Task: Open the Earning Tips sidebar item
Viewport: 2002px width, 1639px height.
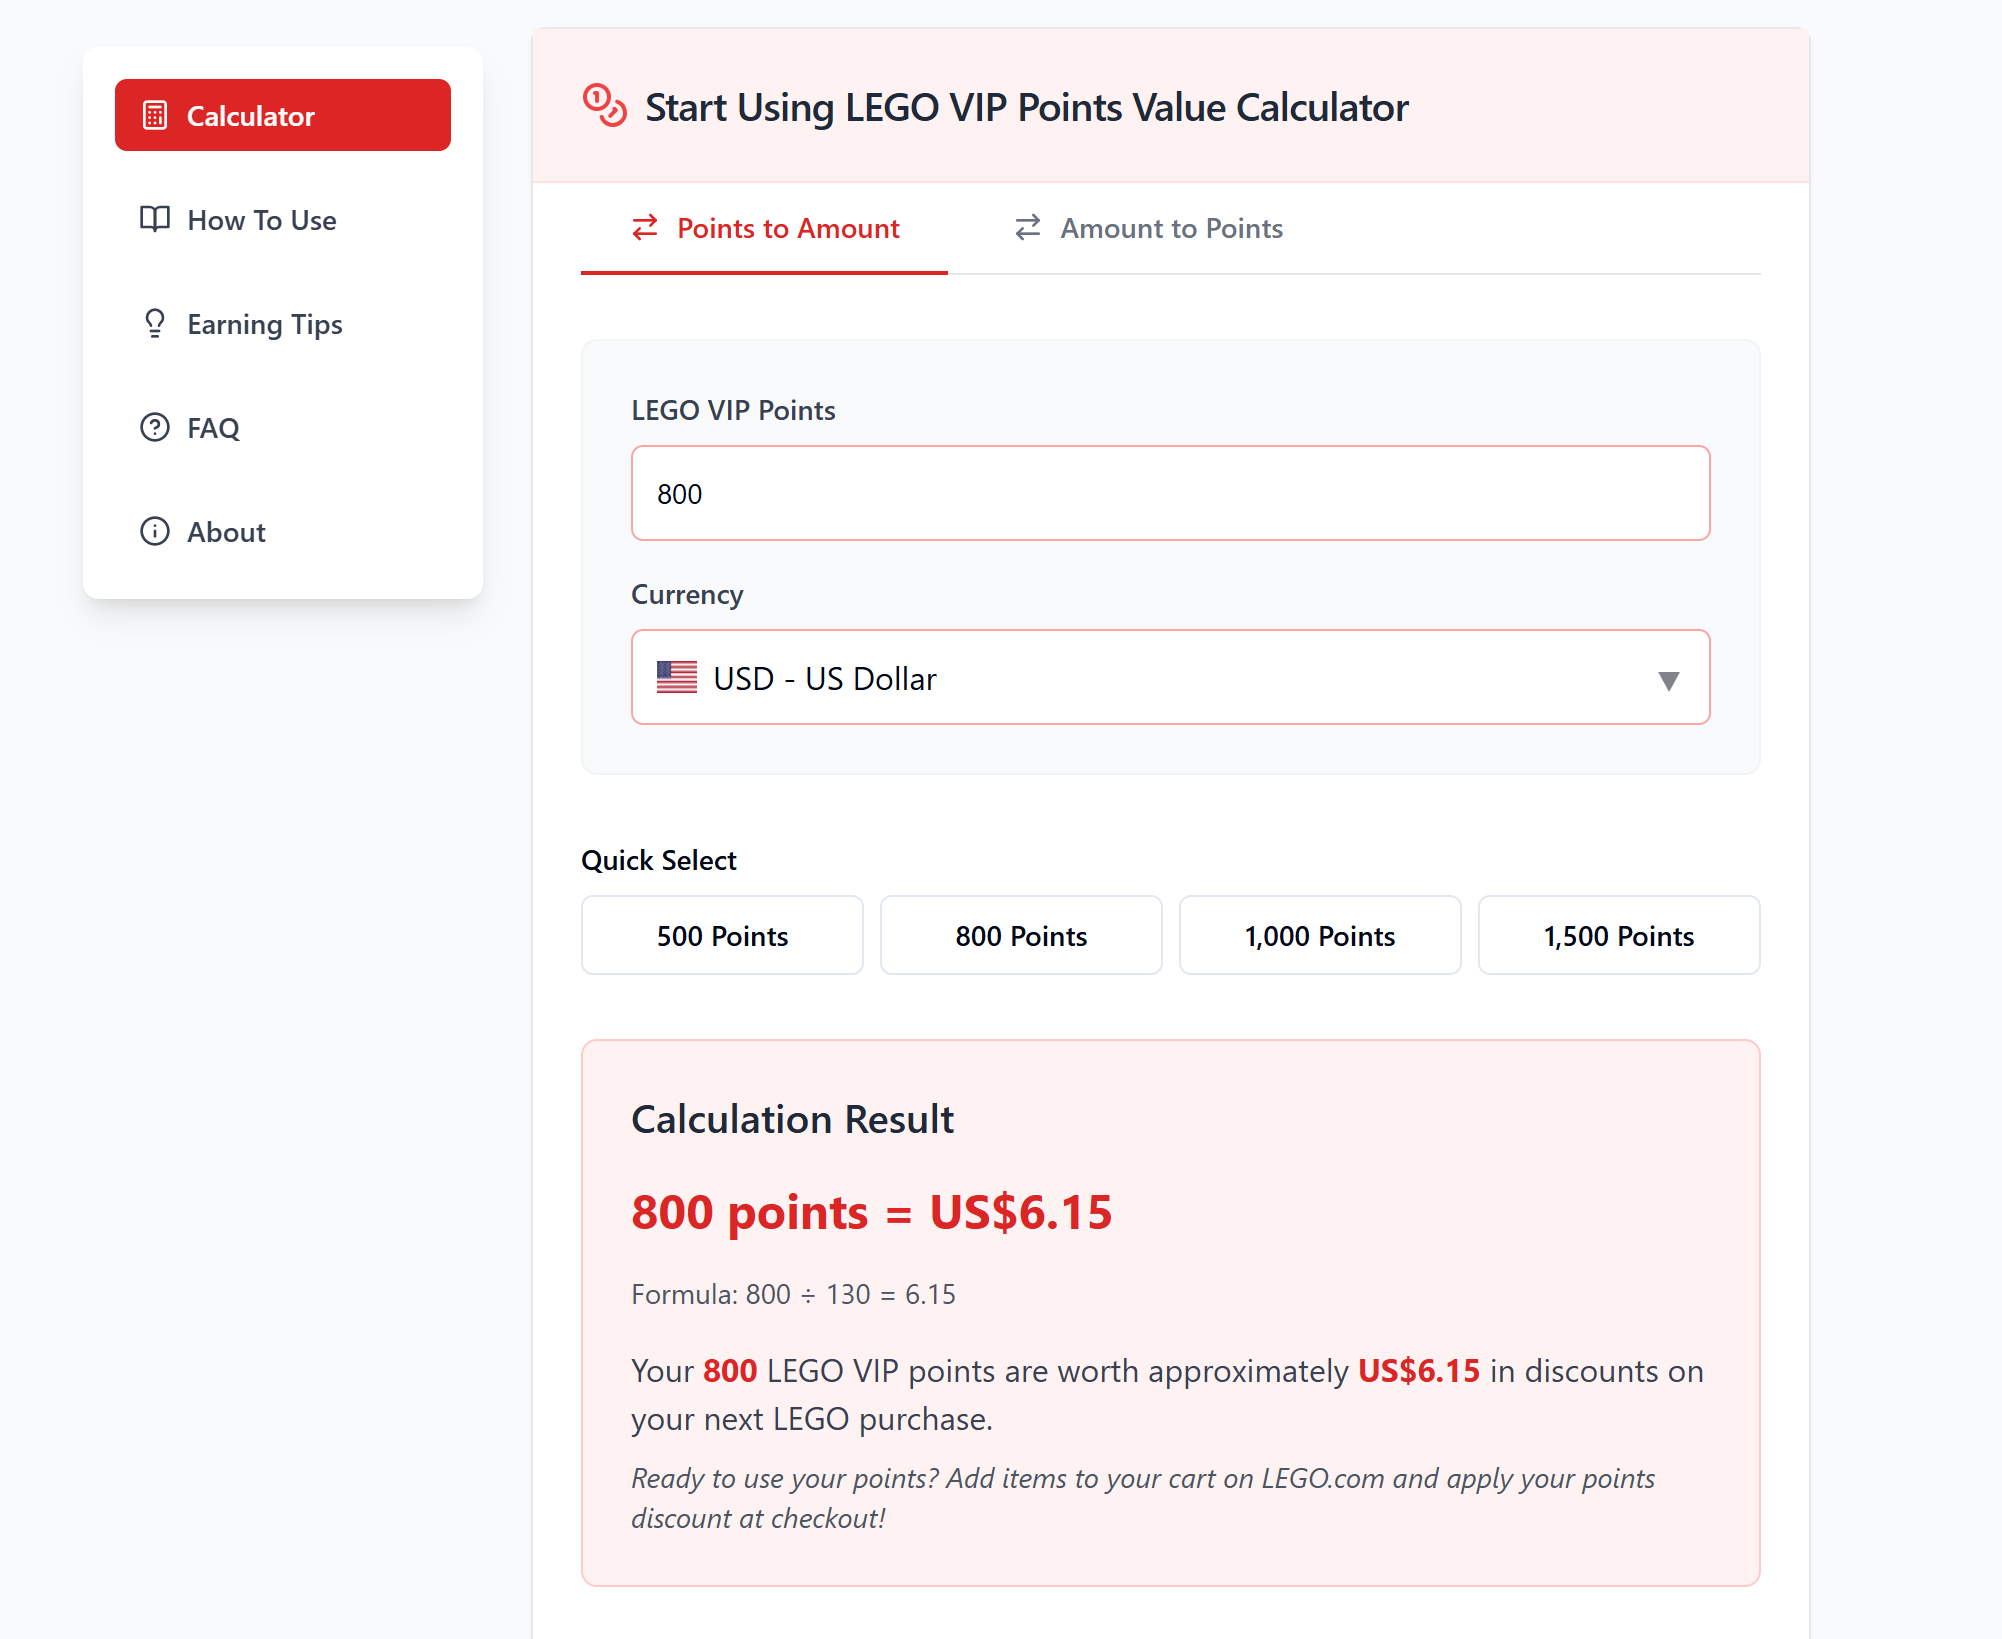Action: (x=283, y=323)
